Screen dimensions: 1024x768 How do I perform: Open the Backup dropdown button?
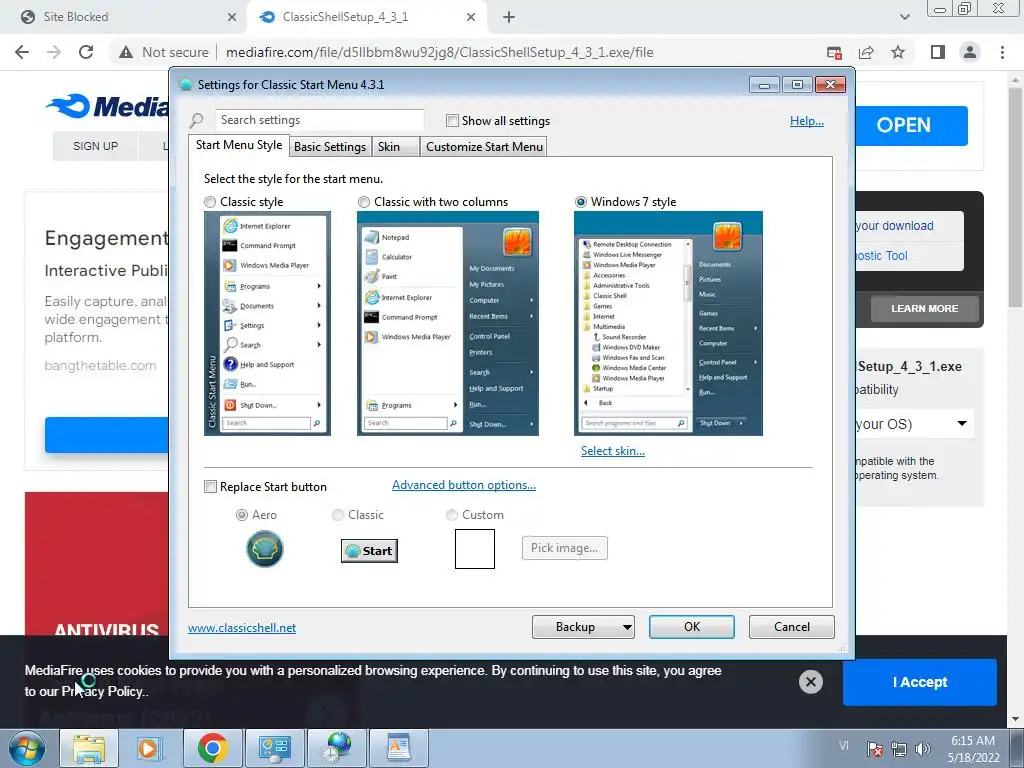[x=583, y=627]
